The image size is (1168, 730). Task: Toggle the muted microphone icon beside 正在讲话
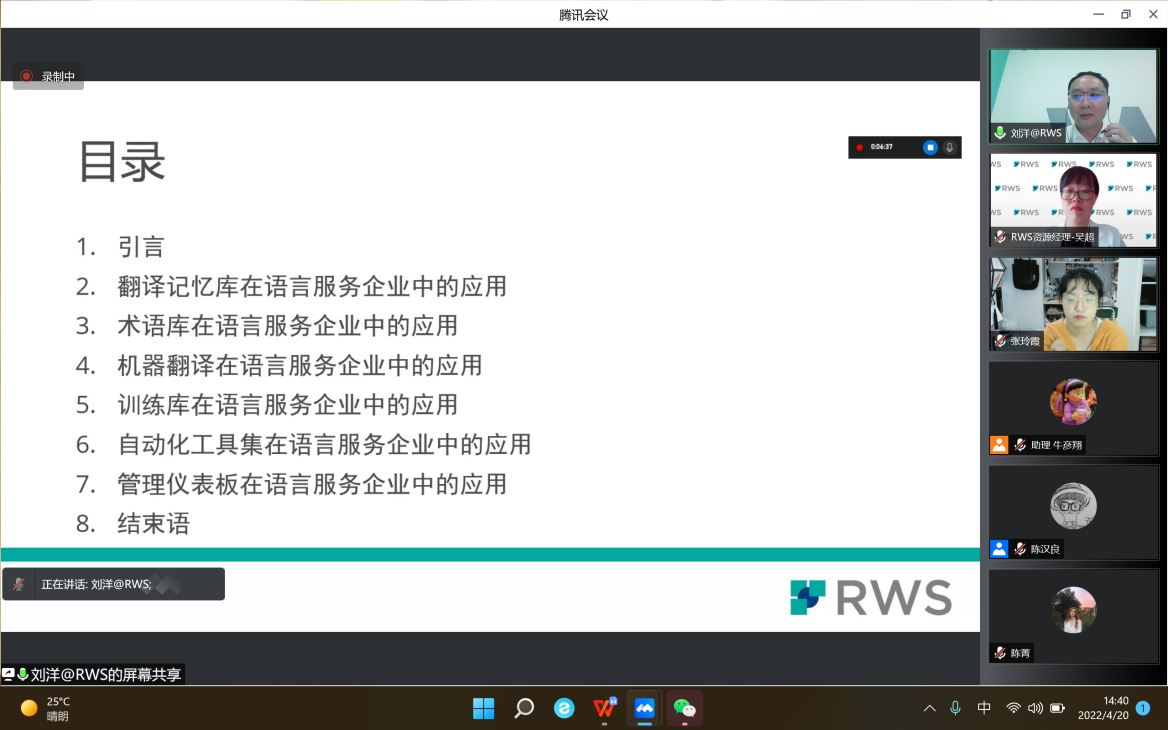coord(20,584)
